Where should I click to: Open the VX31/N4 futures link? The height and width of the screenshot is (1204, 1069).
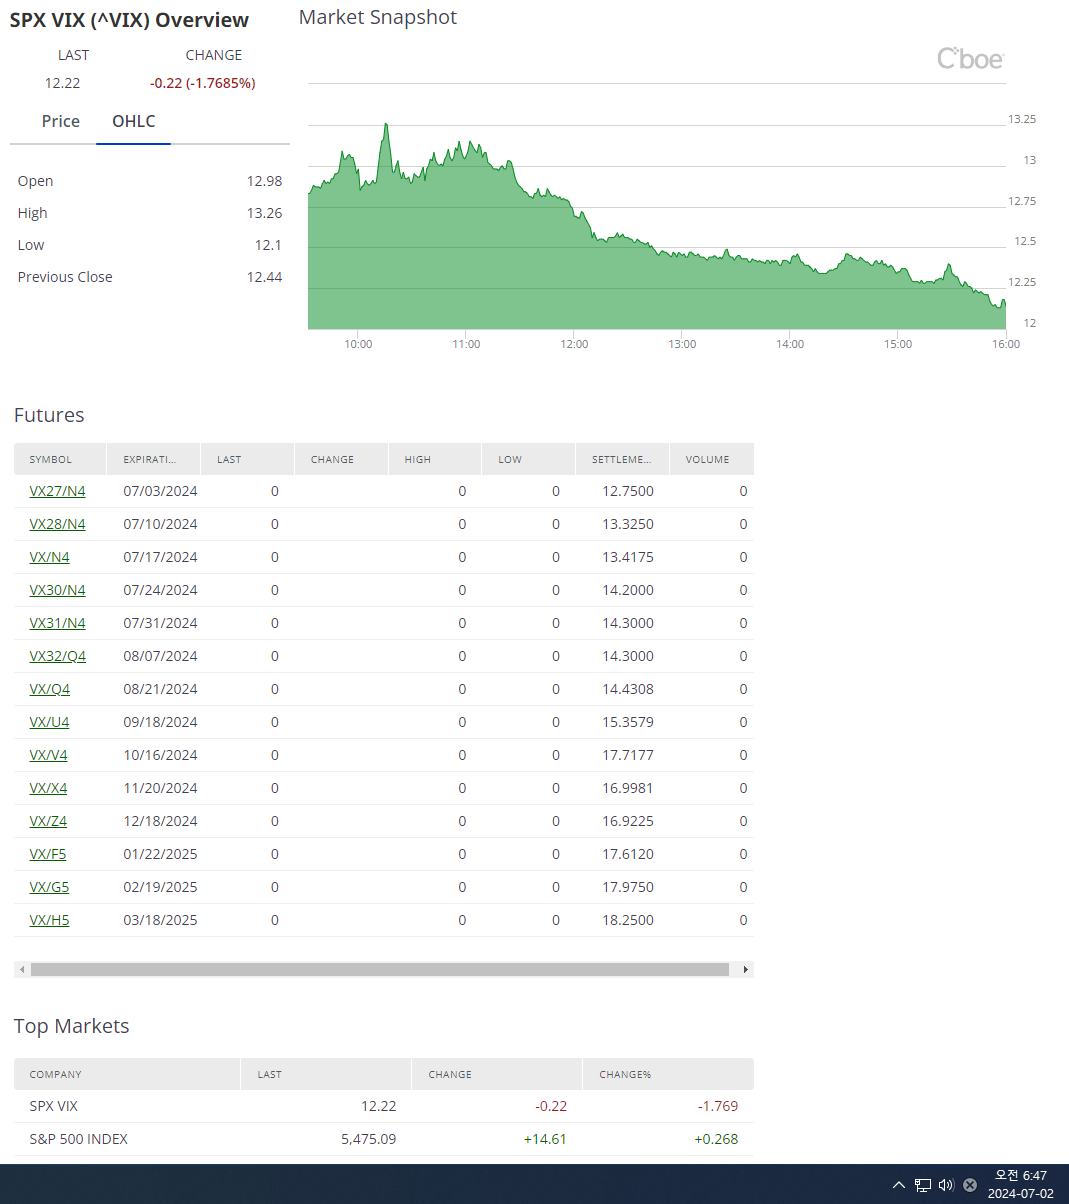click(57, 623)
